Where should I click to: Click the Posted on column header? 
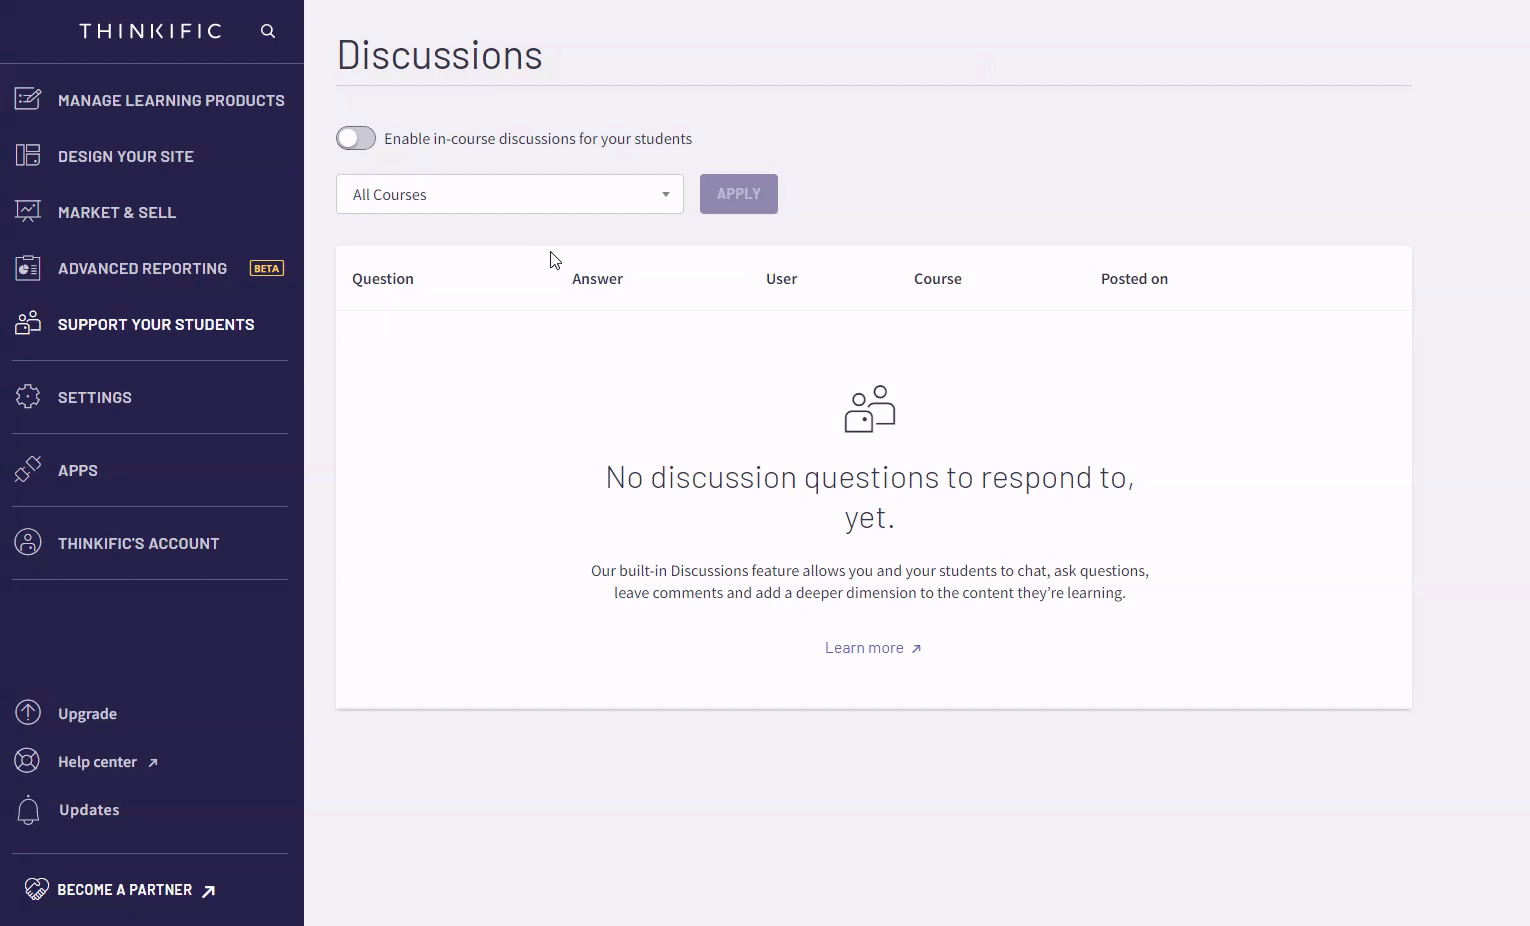point(1134,279)
